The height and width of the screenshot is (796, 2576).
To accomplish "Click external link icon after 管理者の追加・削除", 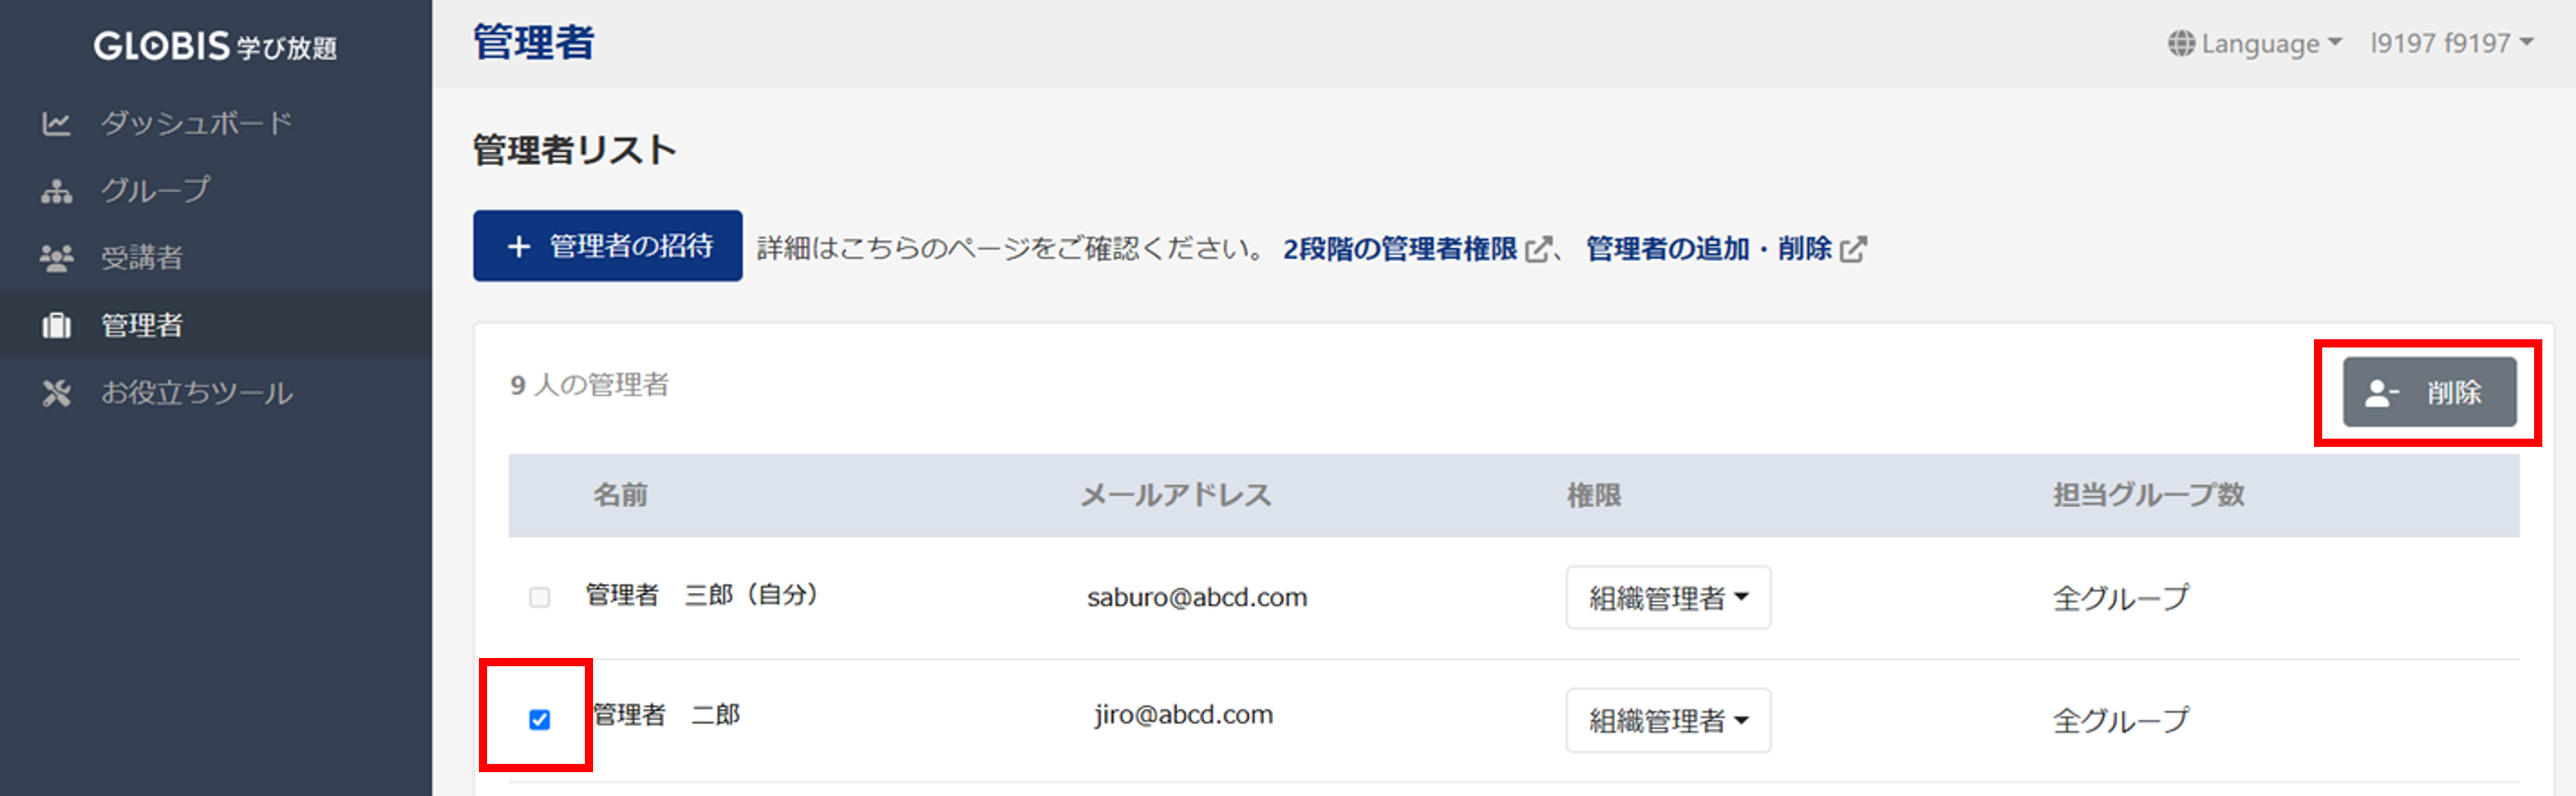I will (1853, 249).
